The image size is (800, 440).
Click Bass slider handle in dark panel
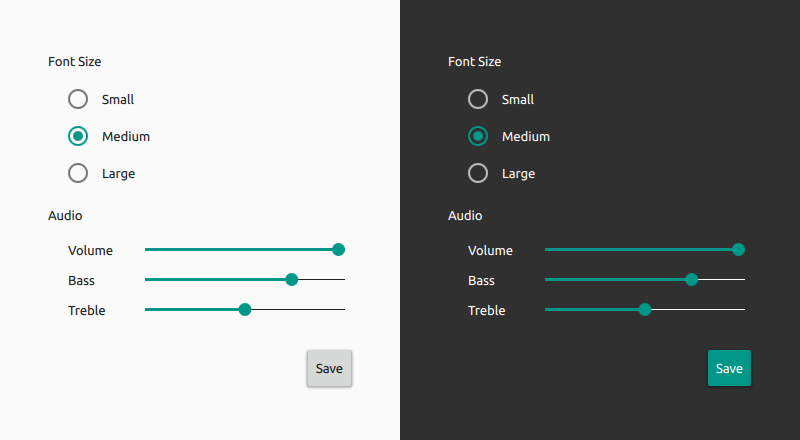692,280
